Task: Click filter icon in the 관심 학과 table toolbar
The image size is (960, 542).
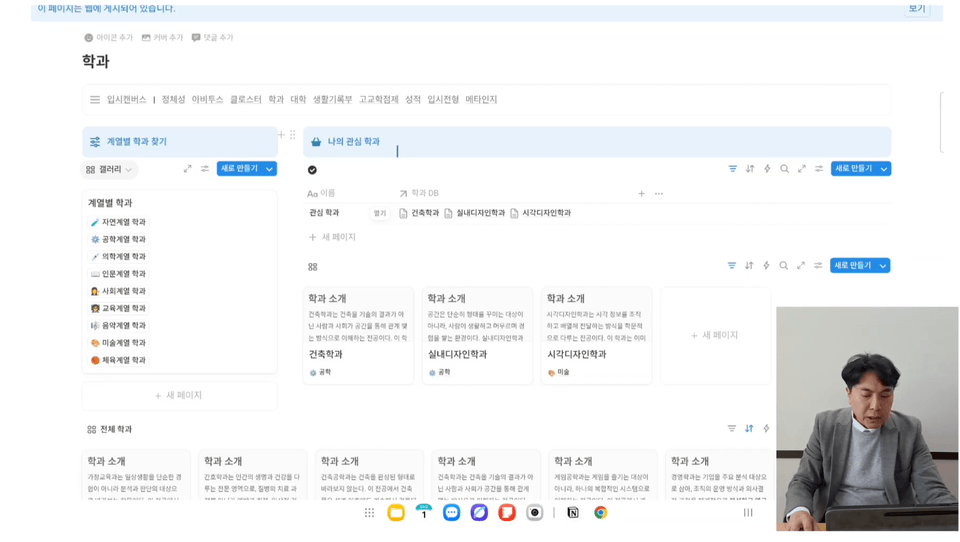Action: 732,168
